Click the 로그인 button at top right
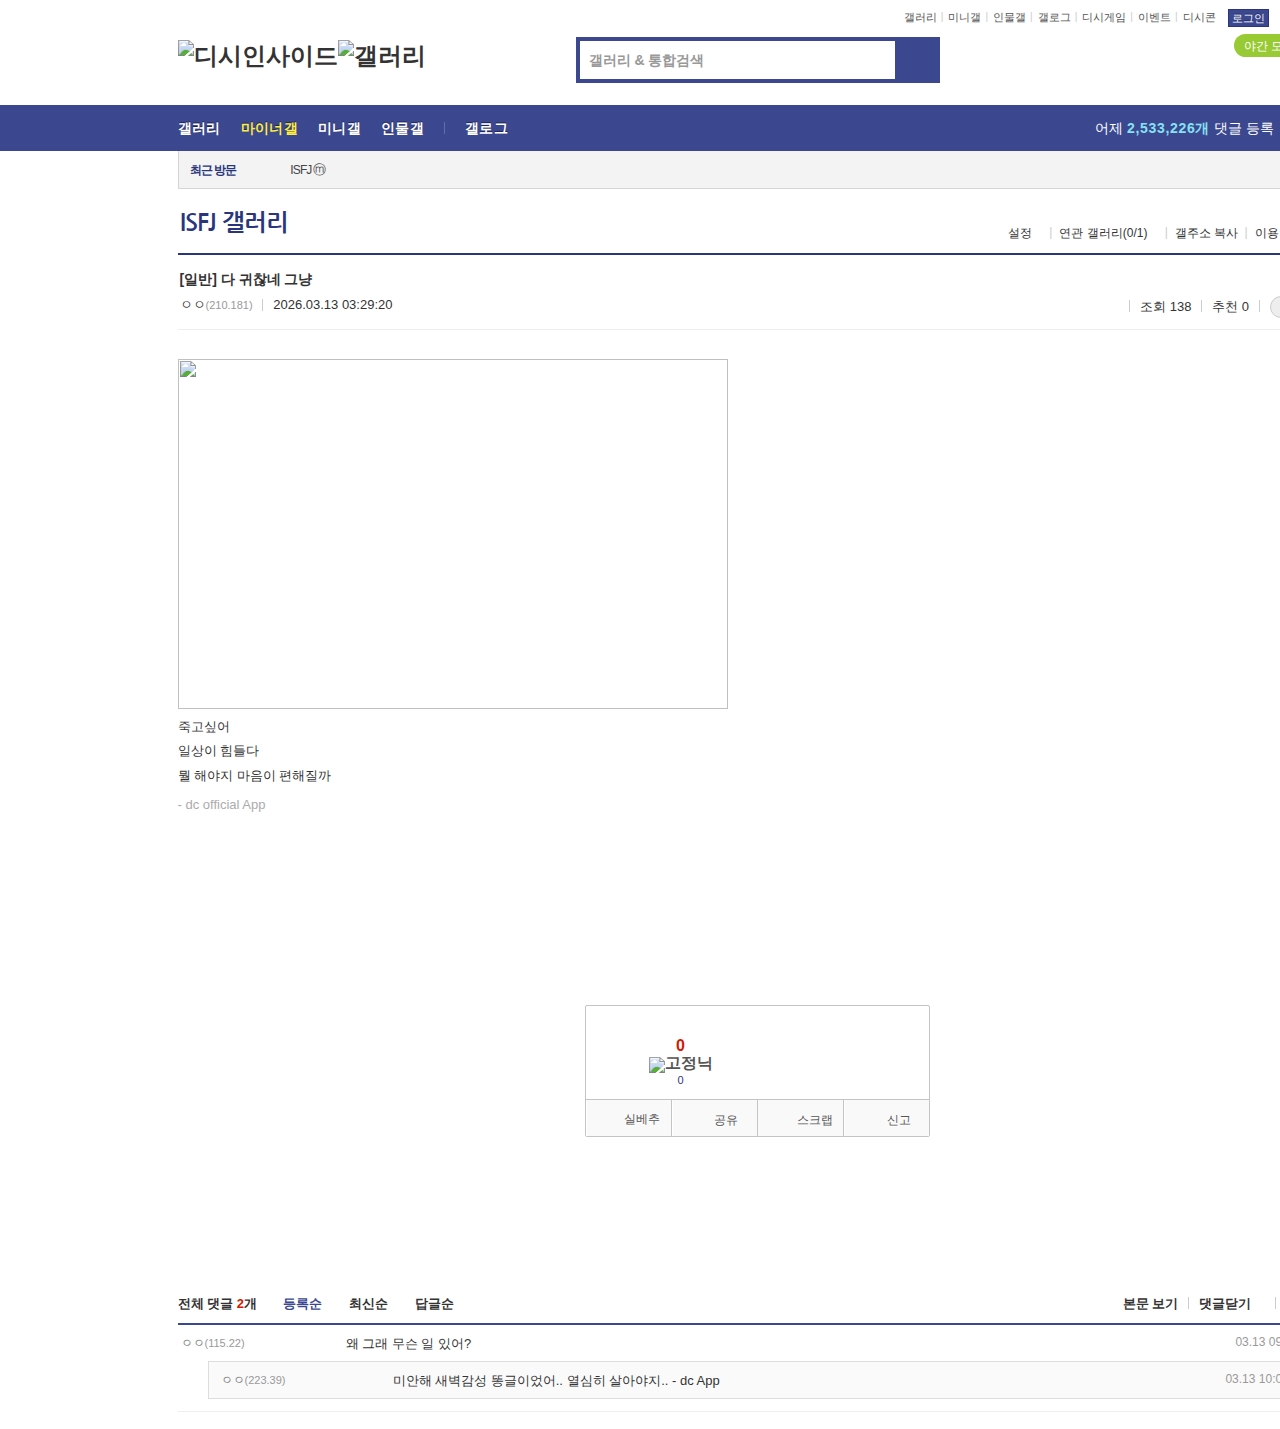 pyautogui.click(x=1248, y=18)
